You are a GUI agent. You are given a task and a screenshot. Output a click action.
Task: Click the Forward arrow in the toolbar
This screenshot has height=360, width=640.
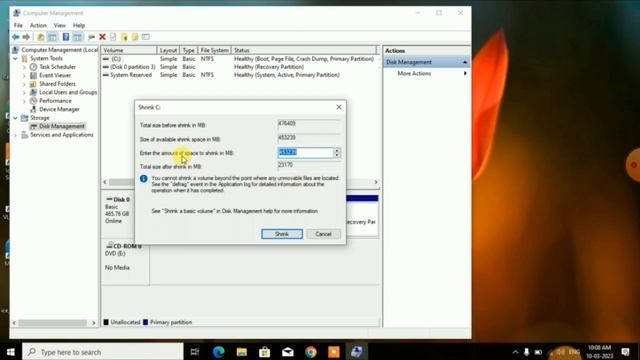pos(26,37)
